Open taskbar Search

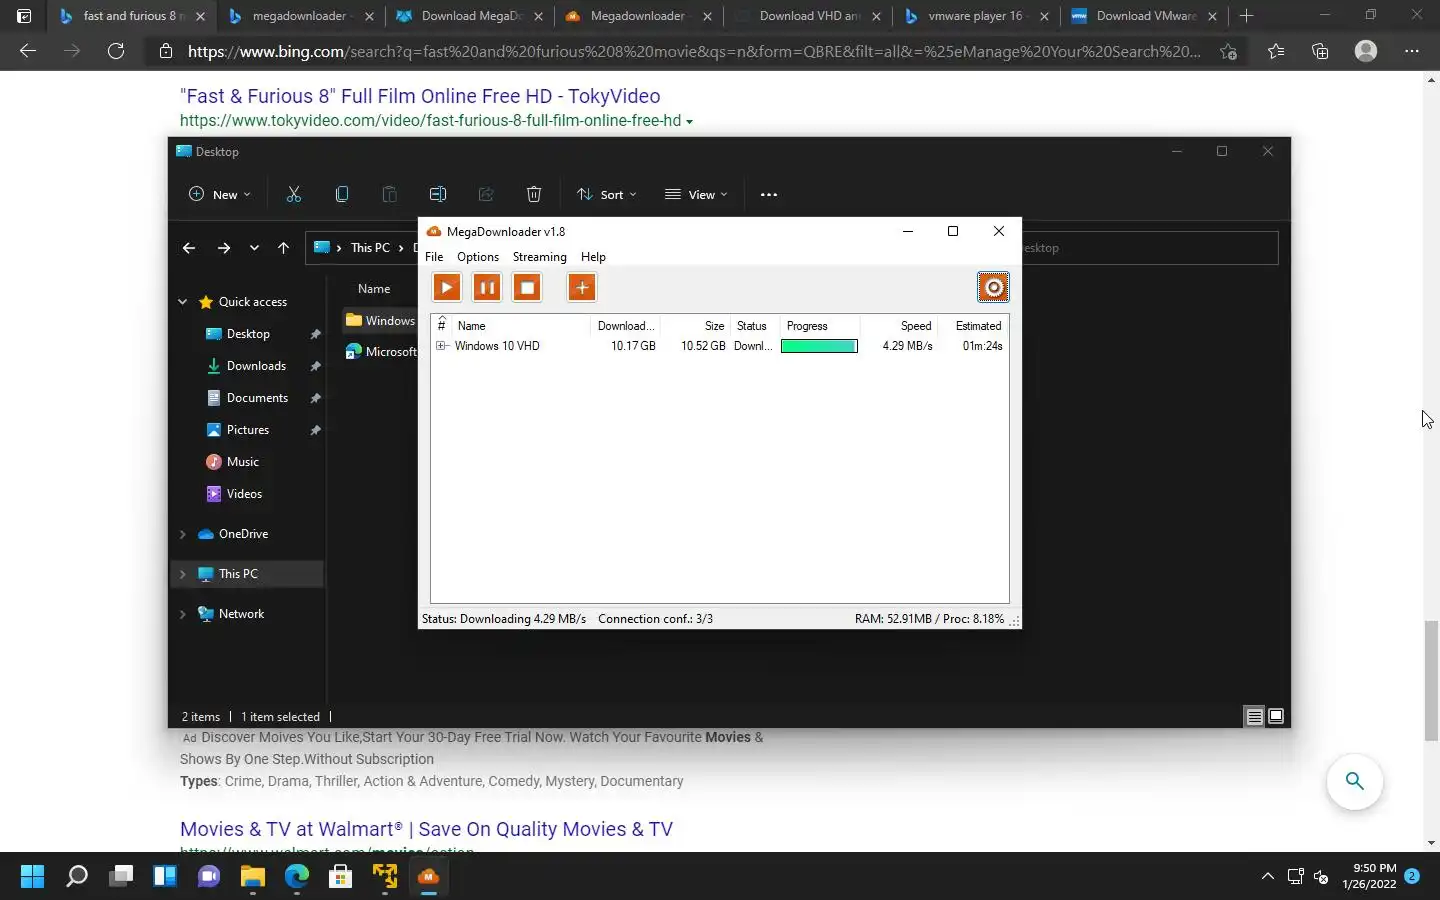(77, 877)
